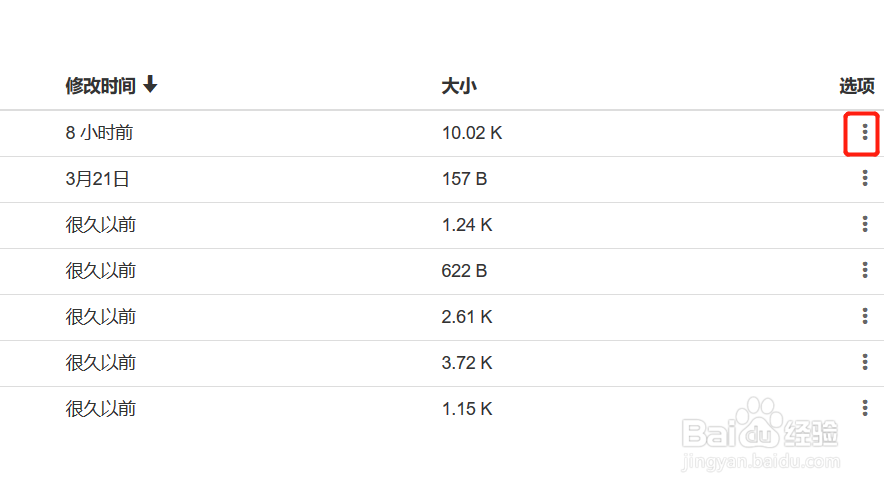Click the 1.15 K size value
The image size is (889, 492).
click(x=467, y=409)
